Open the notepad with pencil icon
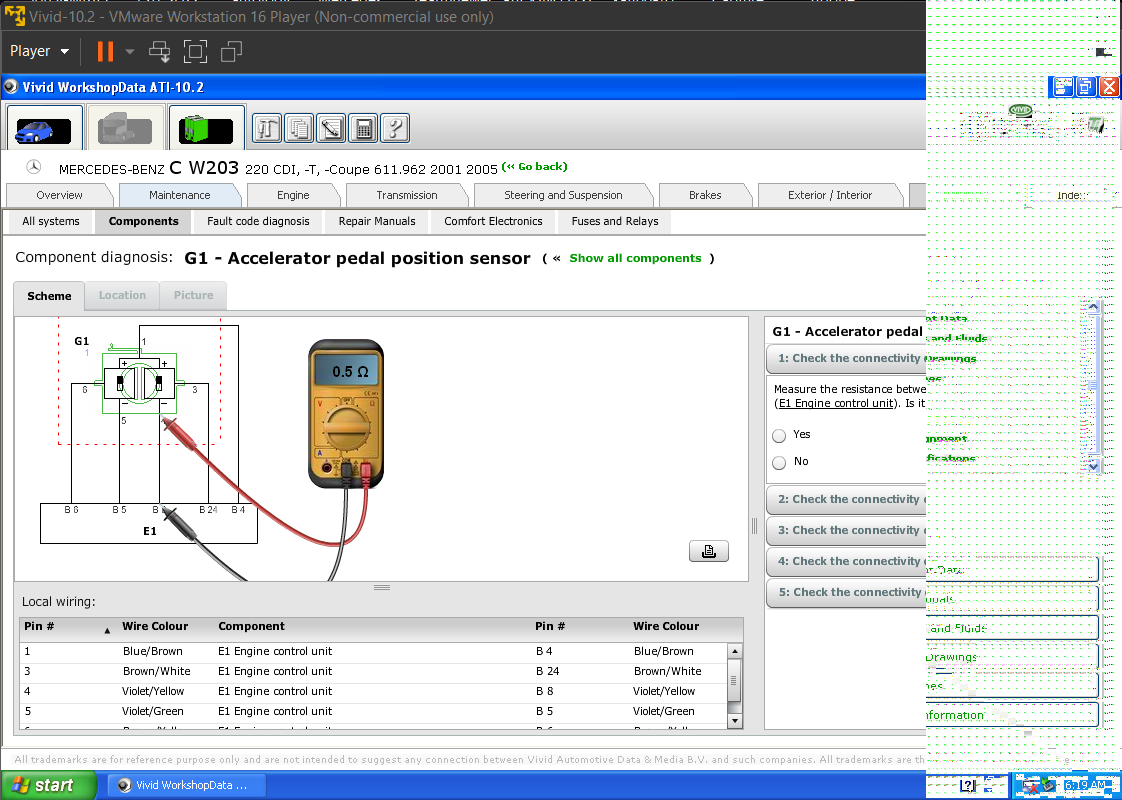The width and height of the screenshot is (1122, 800). [331, 129]
